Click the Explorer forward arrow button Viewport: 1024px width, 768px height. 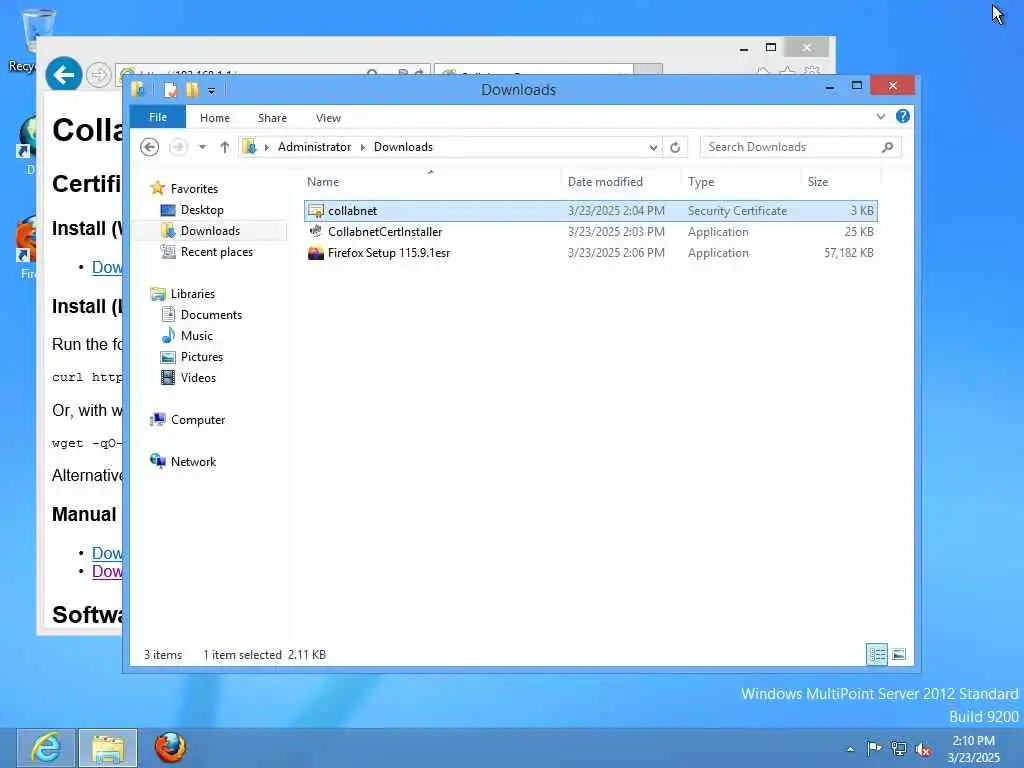click(178, 147)
